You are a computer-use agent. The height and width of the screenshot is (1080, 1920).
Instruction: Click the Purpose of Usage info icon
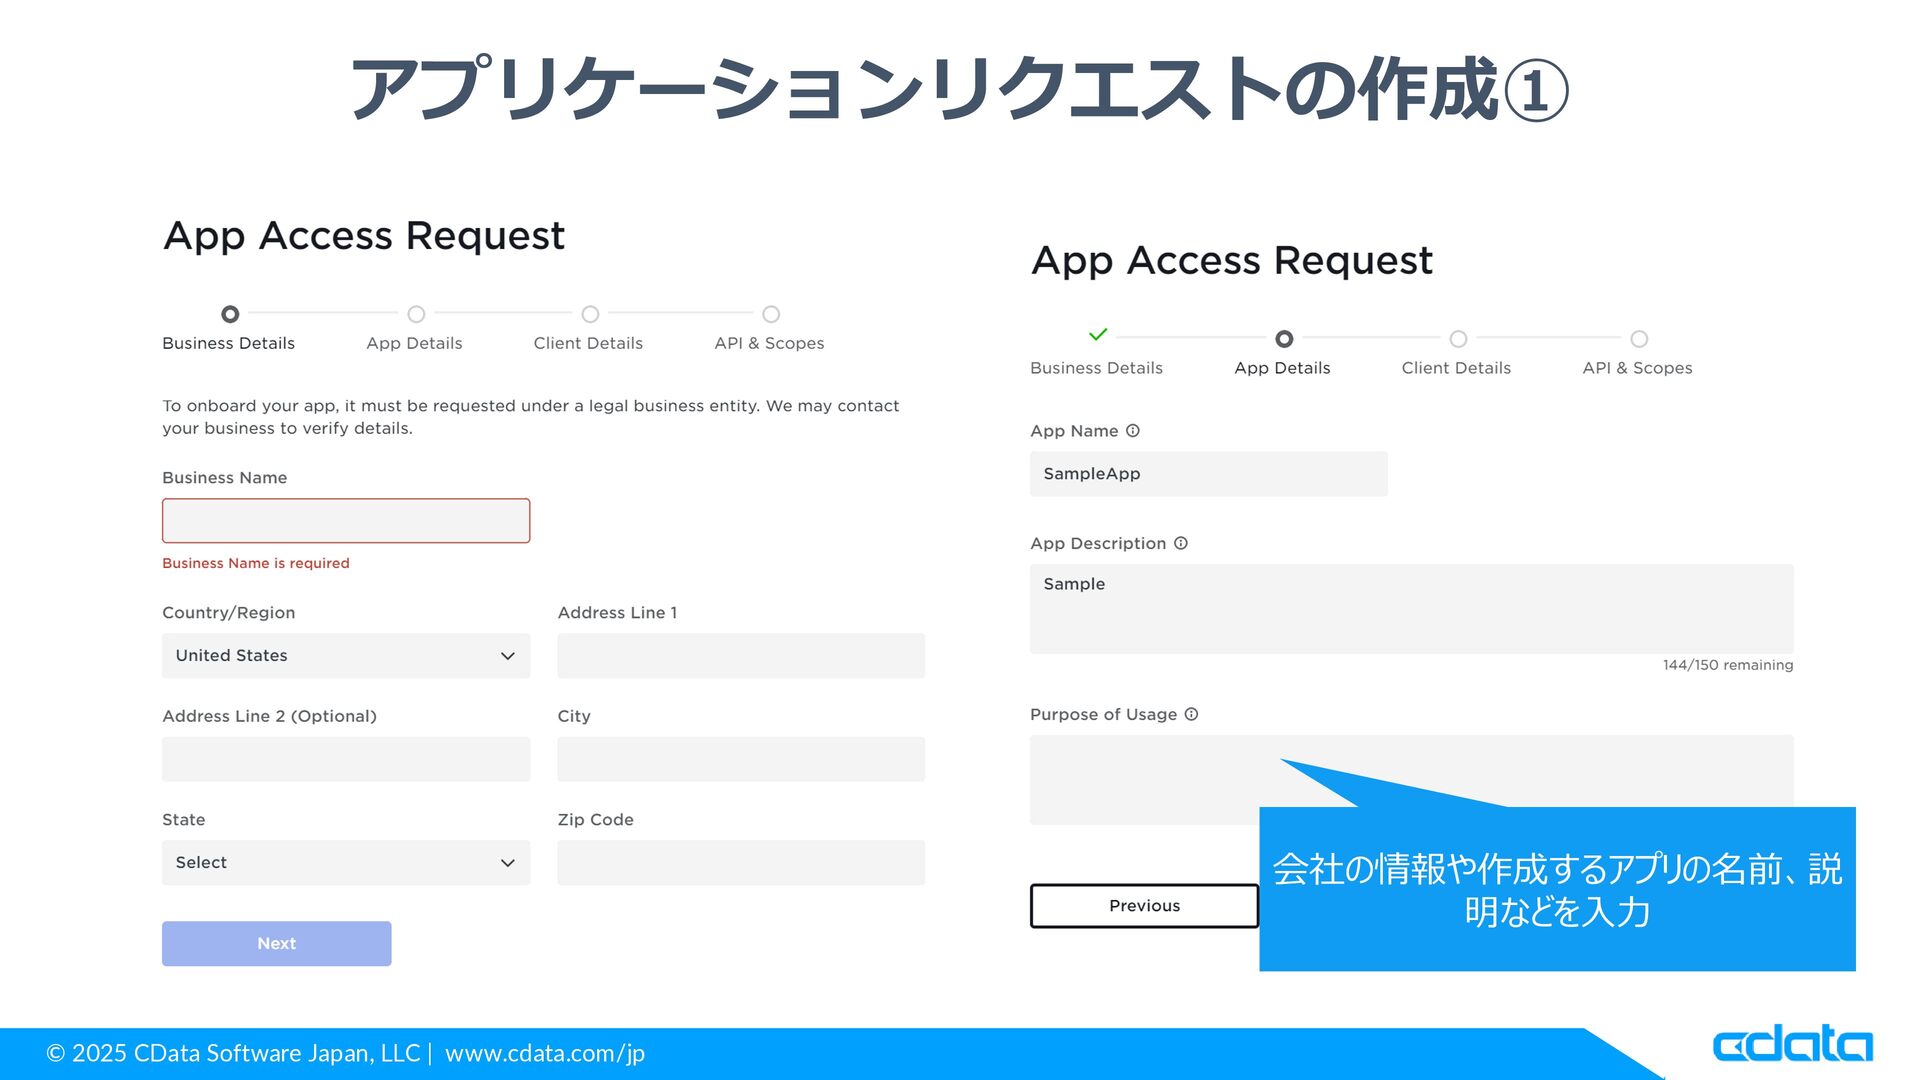1191,714
